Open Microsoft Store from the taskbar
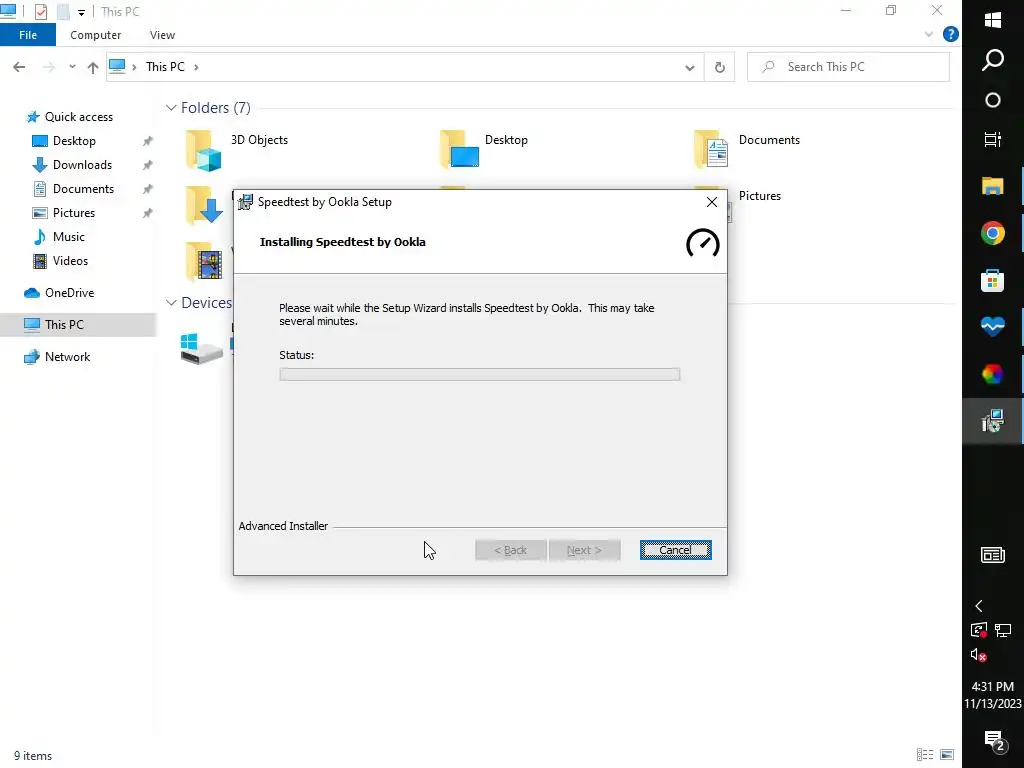This screenshot has height=768, width=1024. 993,281
